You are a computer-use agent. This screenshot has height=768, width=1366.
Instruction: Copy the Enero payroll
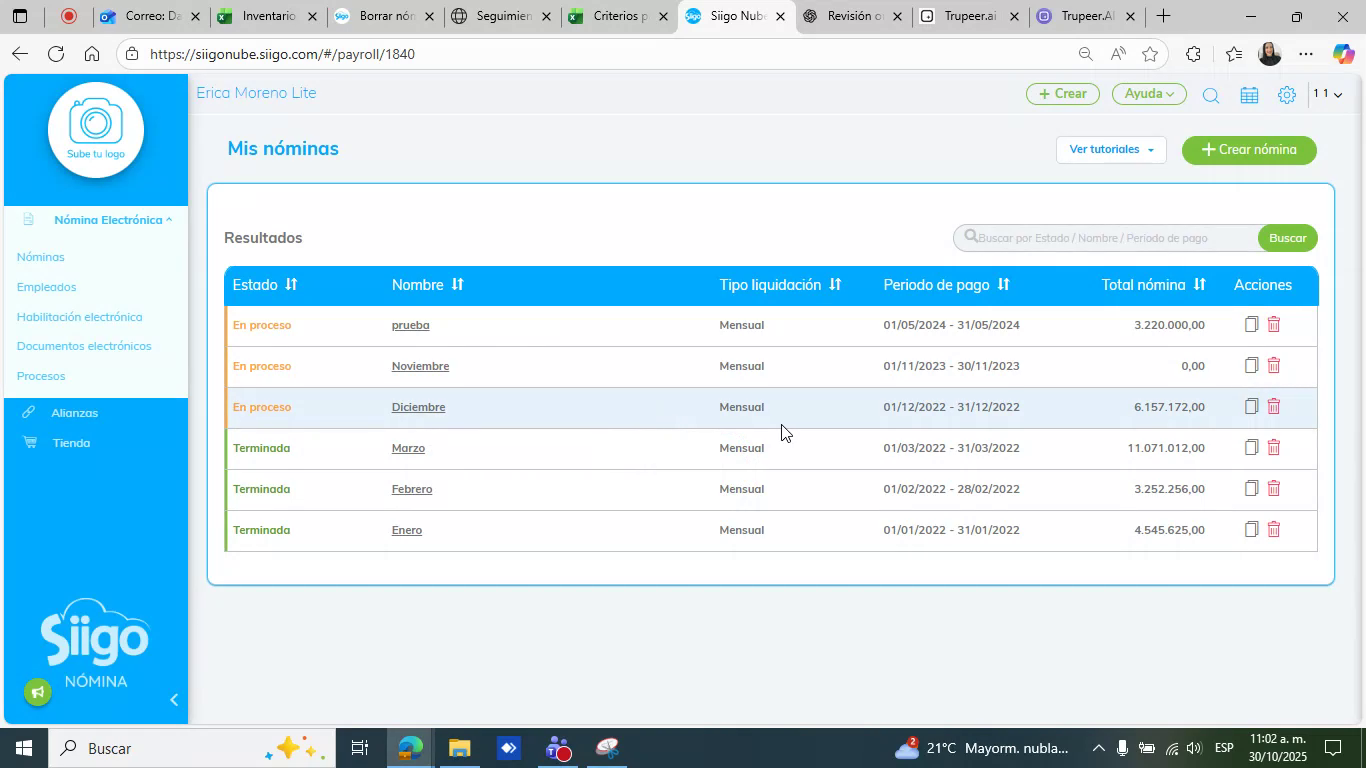pos(1251,529)
